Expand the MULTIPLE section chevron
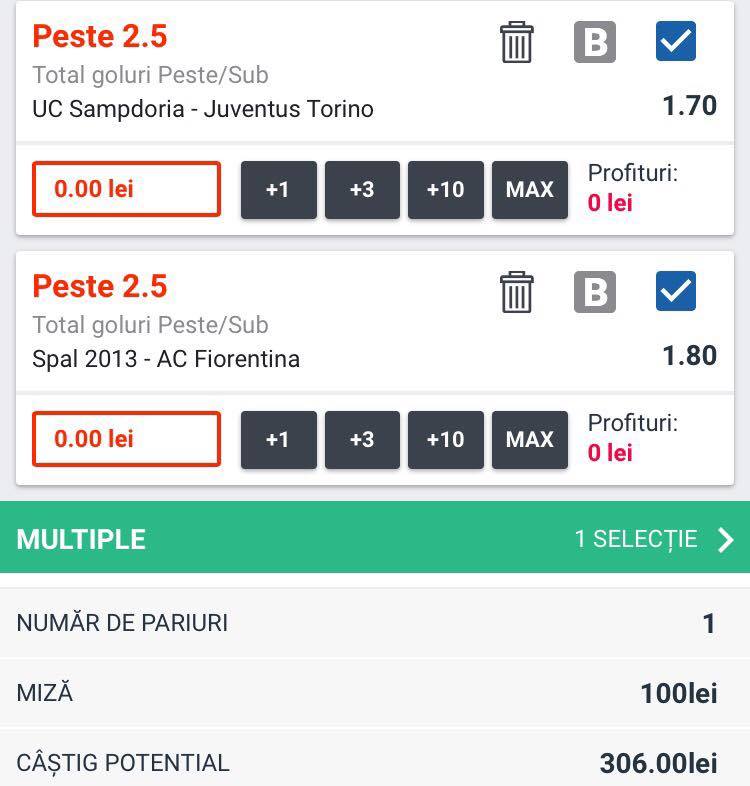The width and height of the screenshot is (750, 786). click(x=725, y=540)
